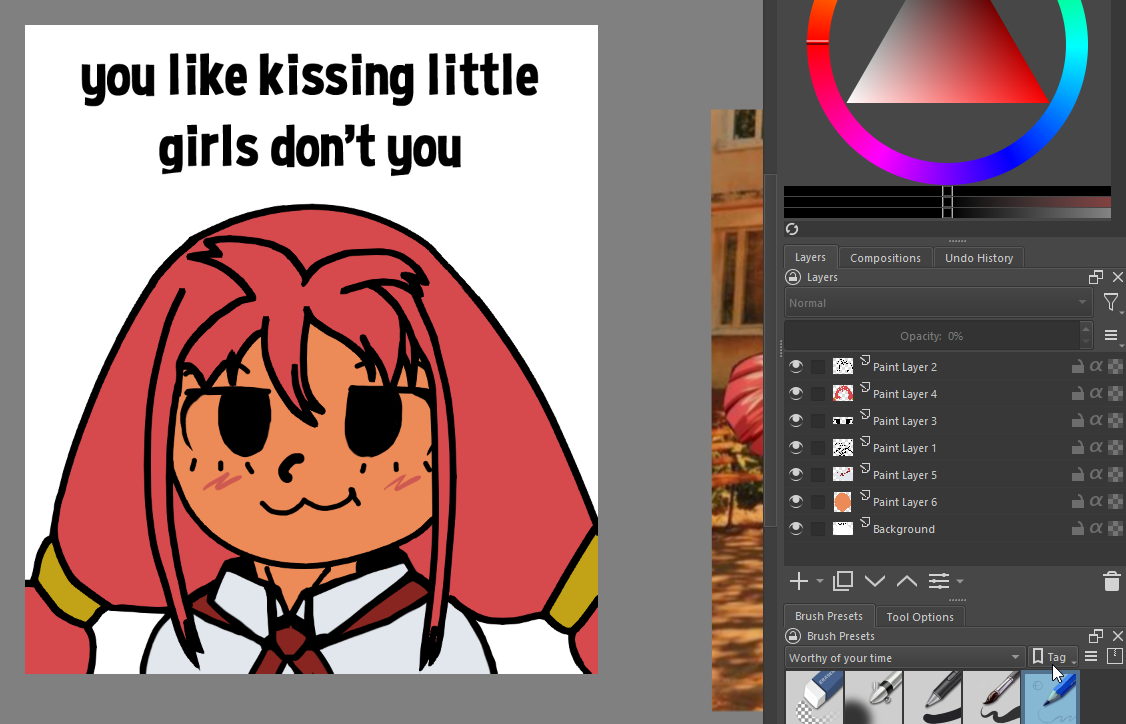
Task: Adjust the layer Opacity slider
Action: 932,335
